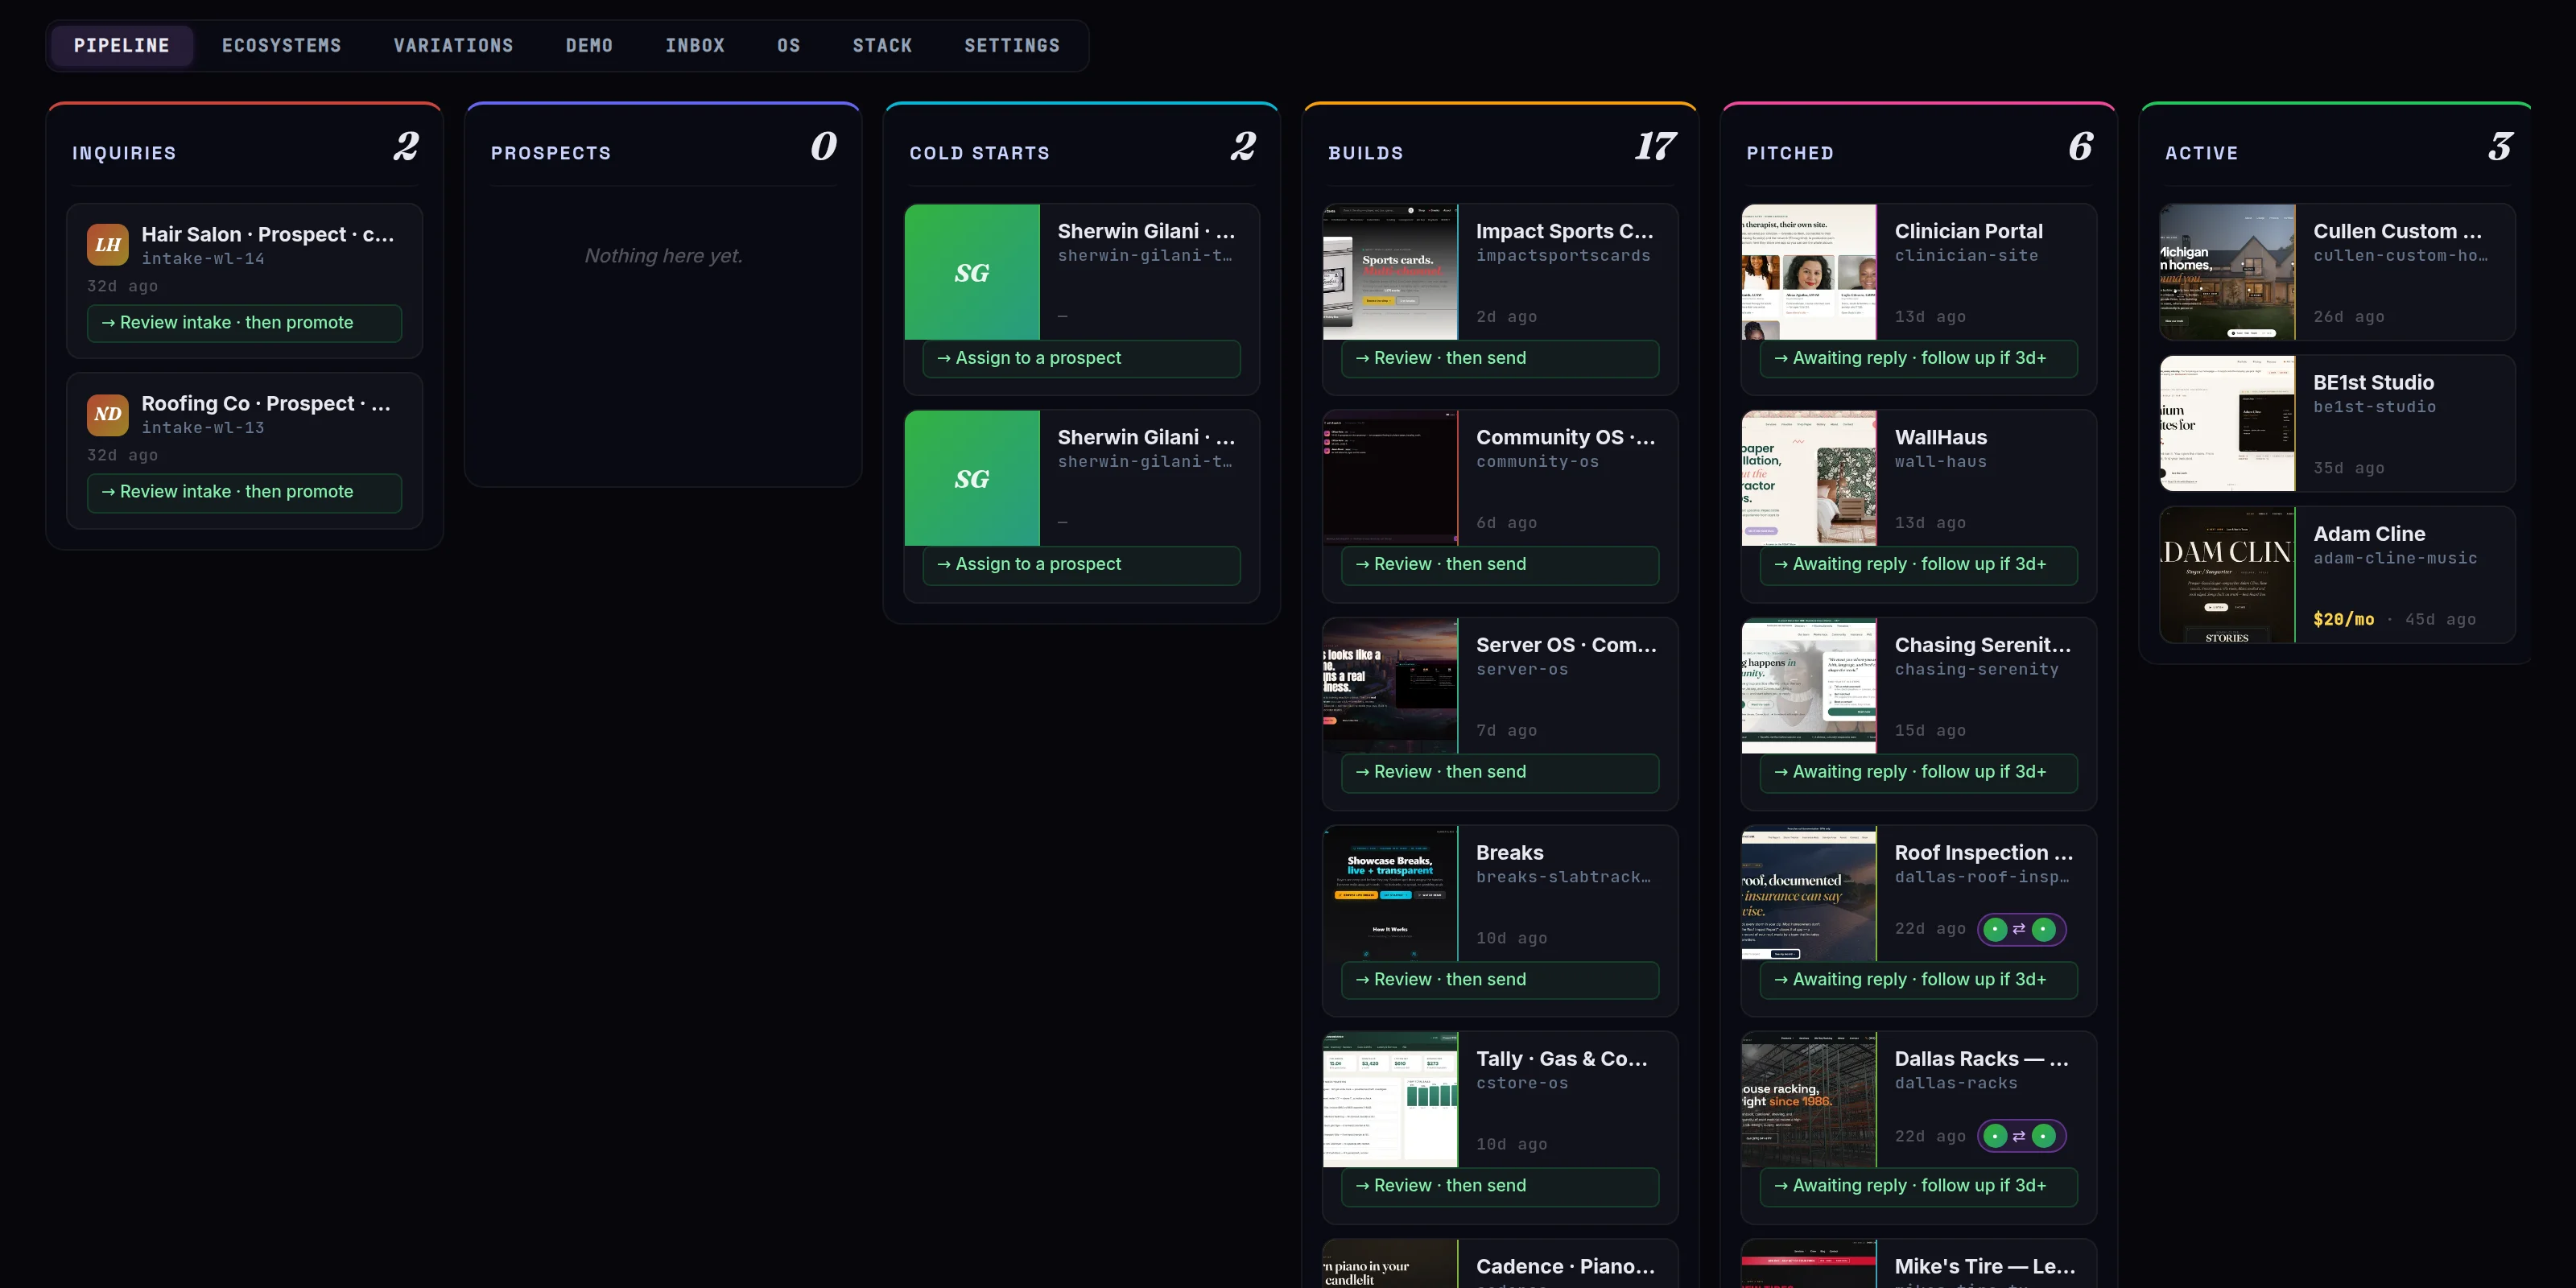Click the cstore-os slug text

[x=1522, y=1084]
